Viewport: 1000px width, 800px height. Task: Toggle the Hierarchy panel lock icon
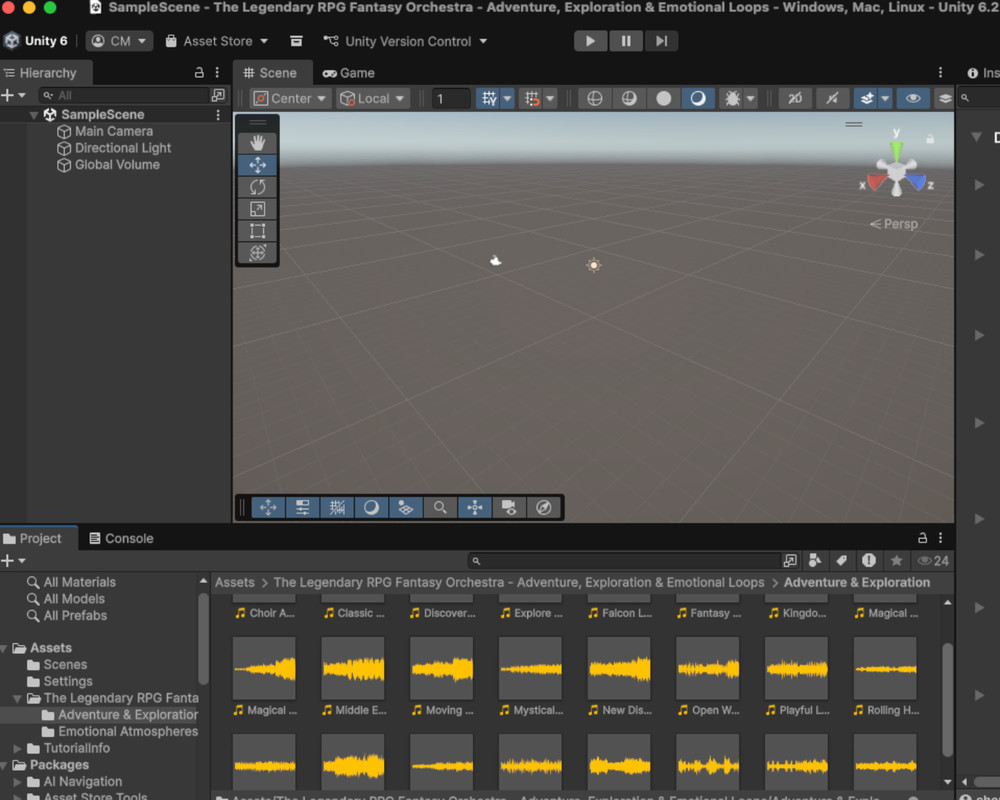coord(199,73)
